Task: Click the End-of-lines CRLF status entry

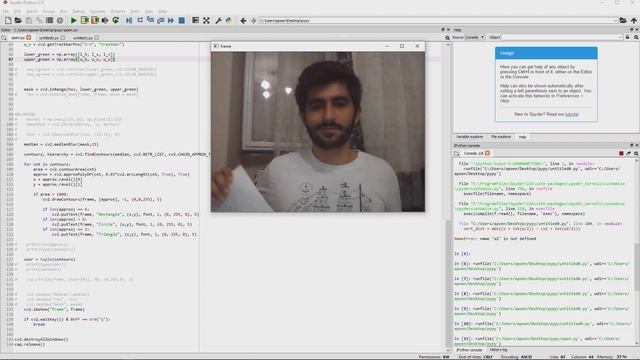Action: point(476,357)
